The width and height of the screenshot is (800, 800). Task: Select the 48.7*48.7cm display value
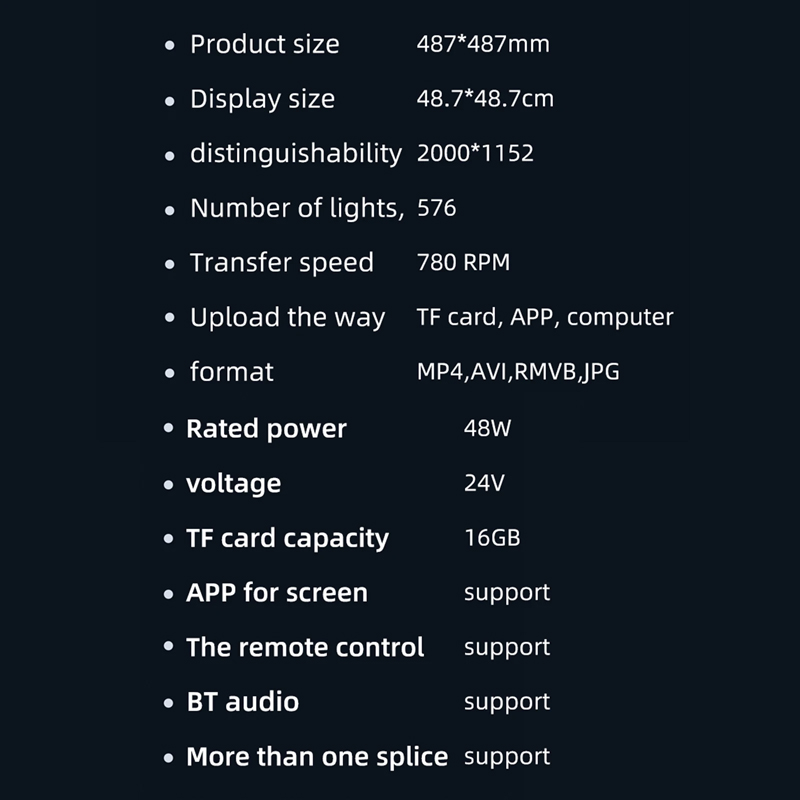[x=485, y=98]
